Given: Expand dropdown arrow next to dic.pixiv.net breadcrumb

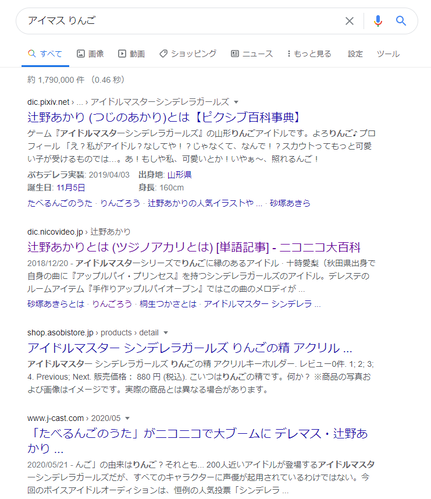Looking at the screenshot, I should click(236, 102).
